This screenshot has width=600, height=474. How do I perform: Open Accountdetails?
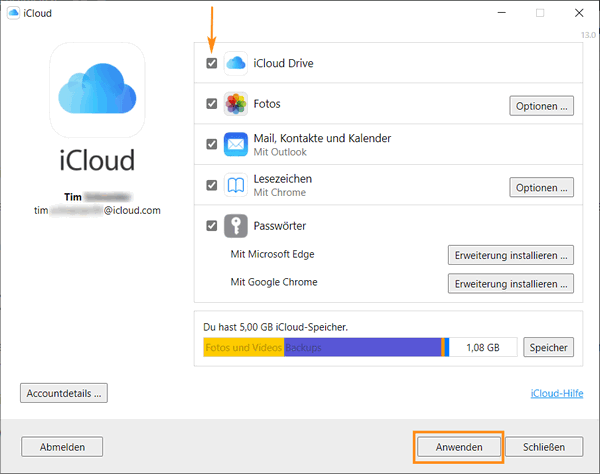[64, 393]
